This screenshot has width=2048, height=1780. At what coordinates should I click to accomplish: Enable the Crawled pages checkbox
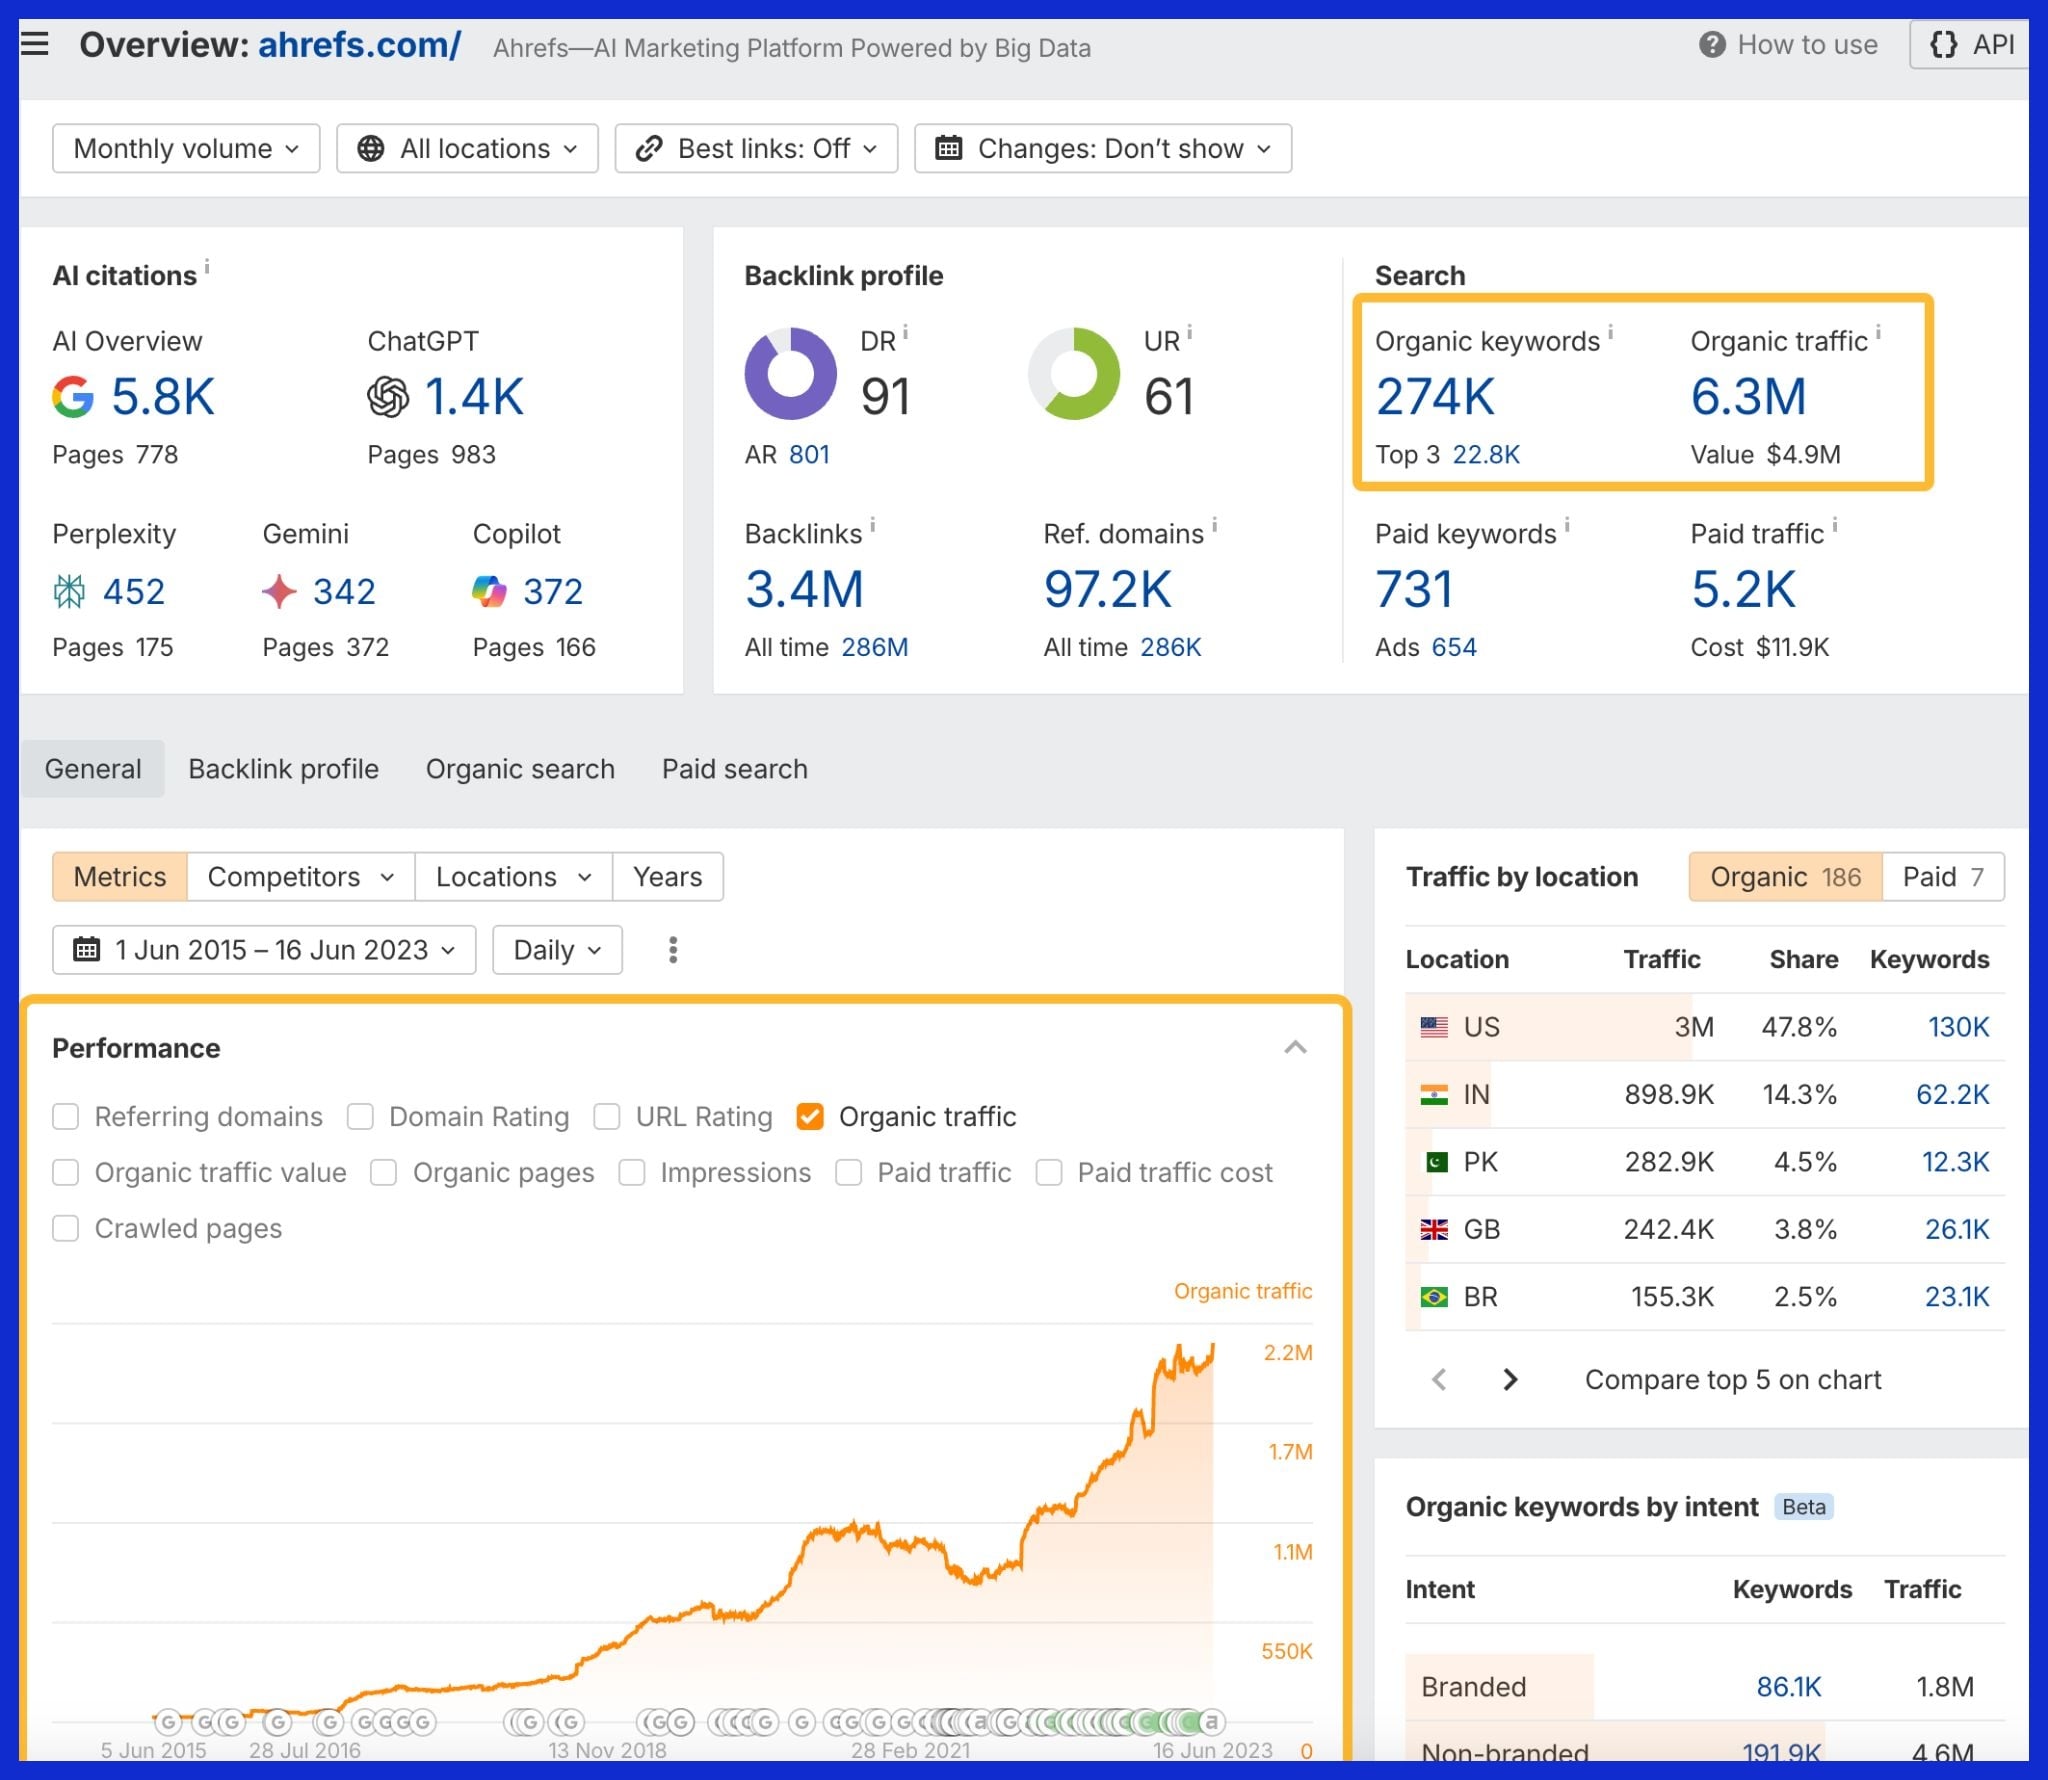click(66, 1229)
